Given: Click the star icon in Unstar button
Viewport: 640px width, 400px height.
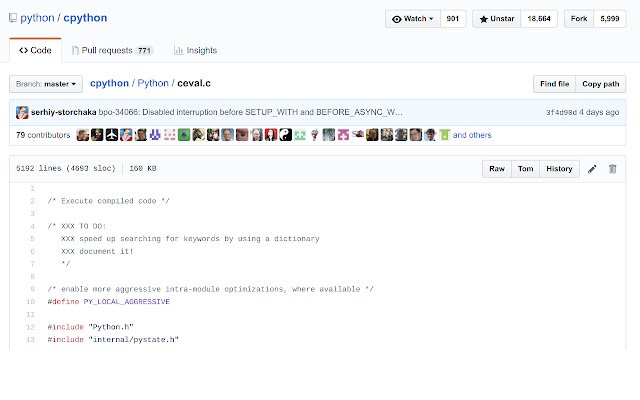Looking at the screenshot, I should coord(484,19).
